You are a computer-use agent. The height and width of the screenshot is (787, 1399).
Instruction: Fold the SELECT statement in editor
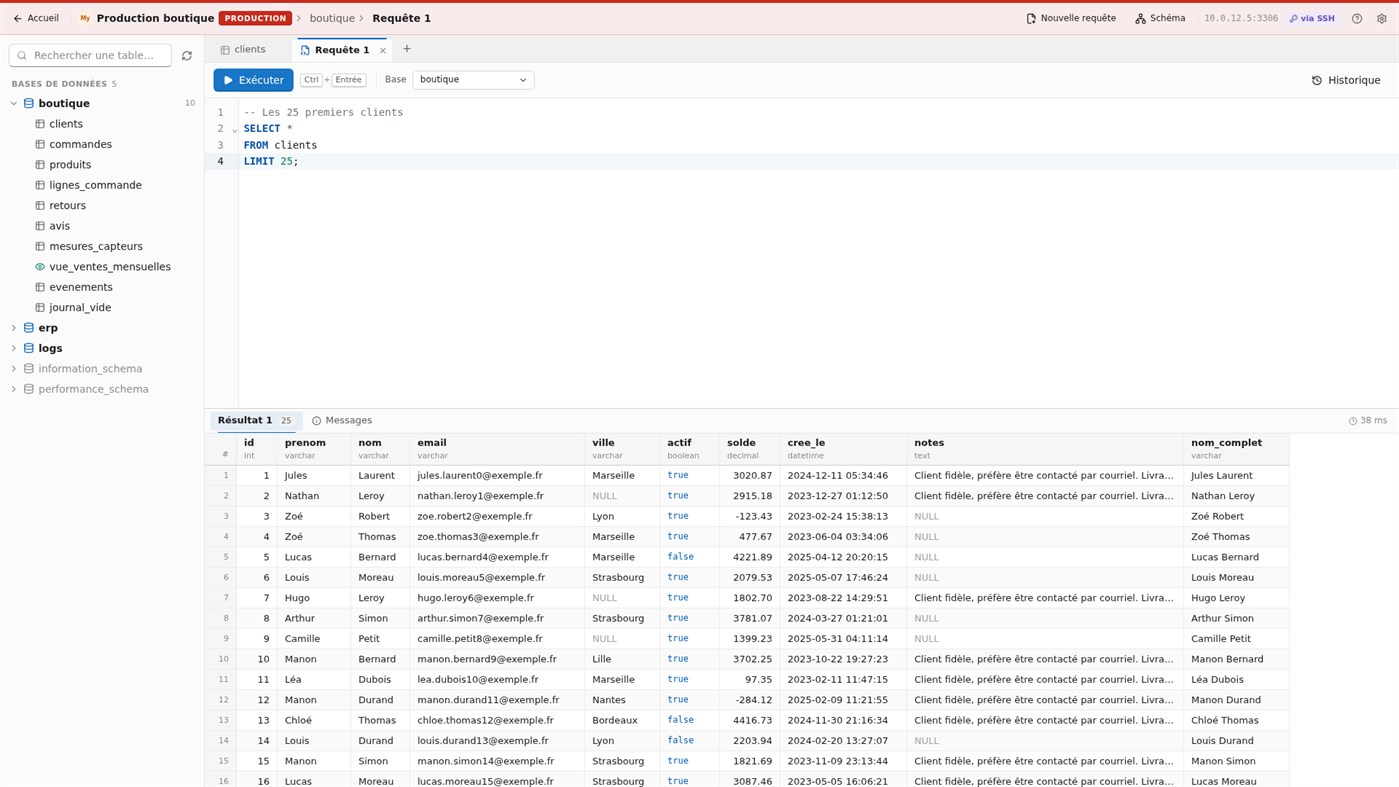coord(235,130)
